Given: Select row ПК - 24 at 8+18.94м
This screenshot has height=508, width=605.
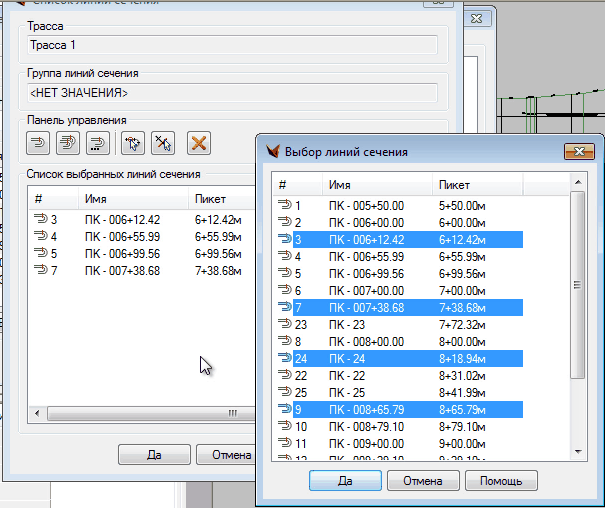Looking at the screenshot, I should coord(420,358).
